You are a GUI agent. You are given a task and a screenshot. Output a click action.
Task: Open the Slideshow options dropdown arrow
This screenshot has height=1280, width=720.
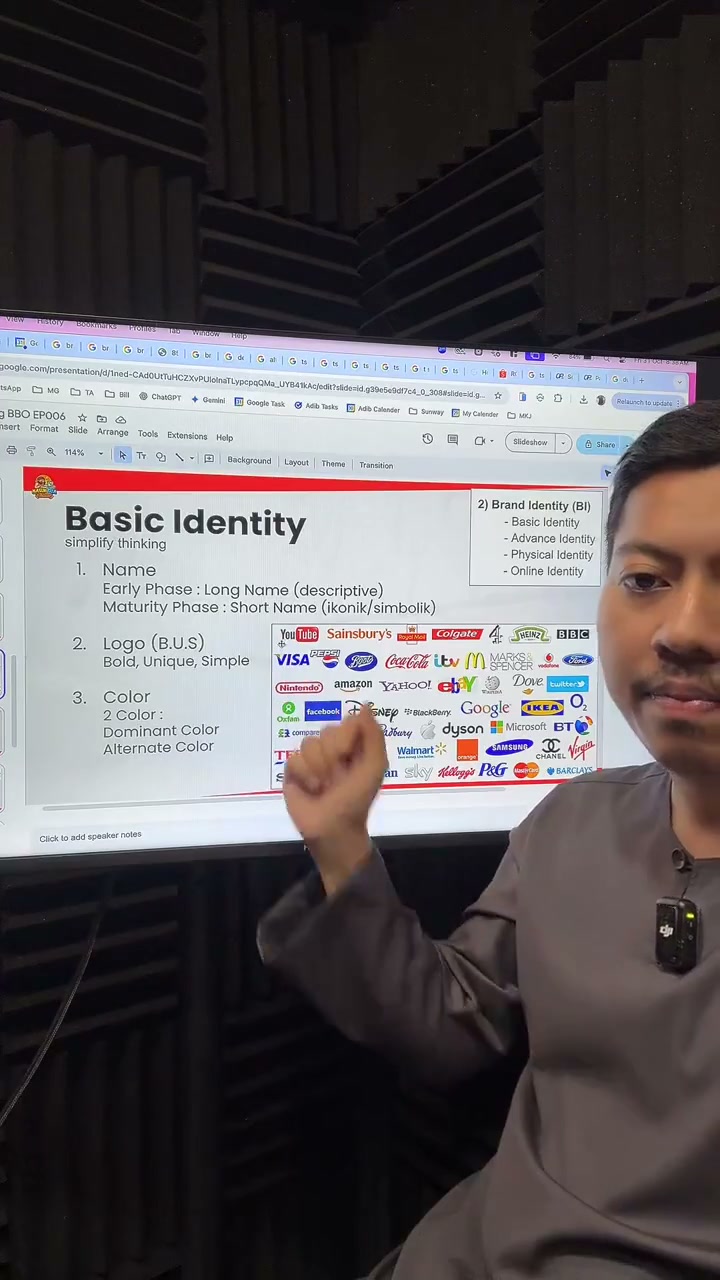pos(563,443)
